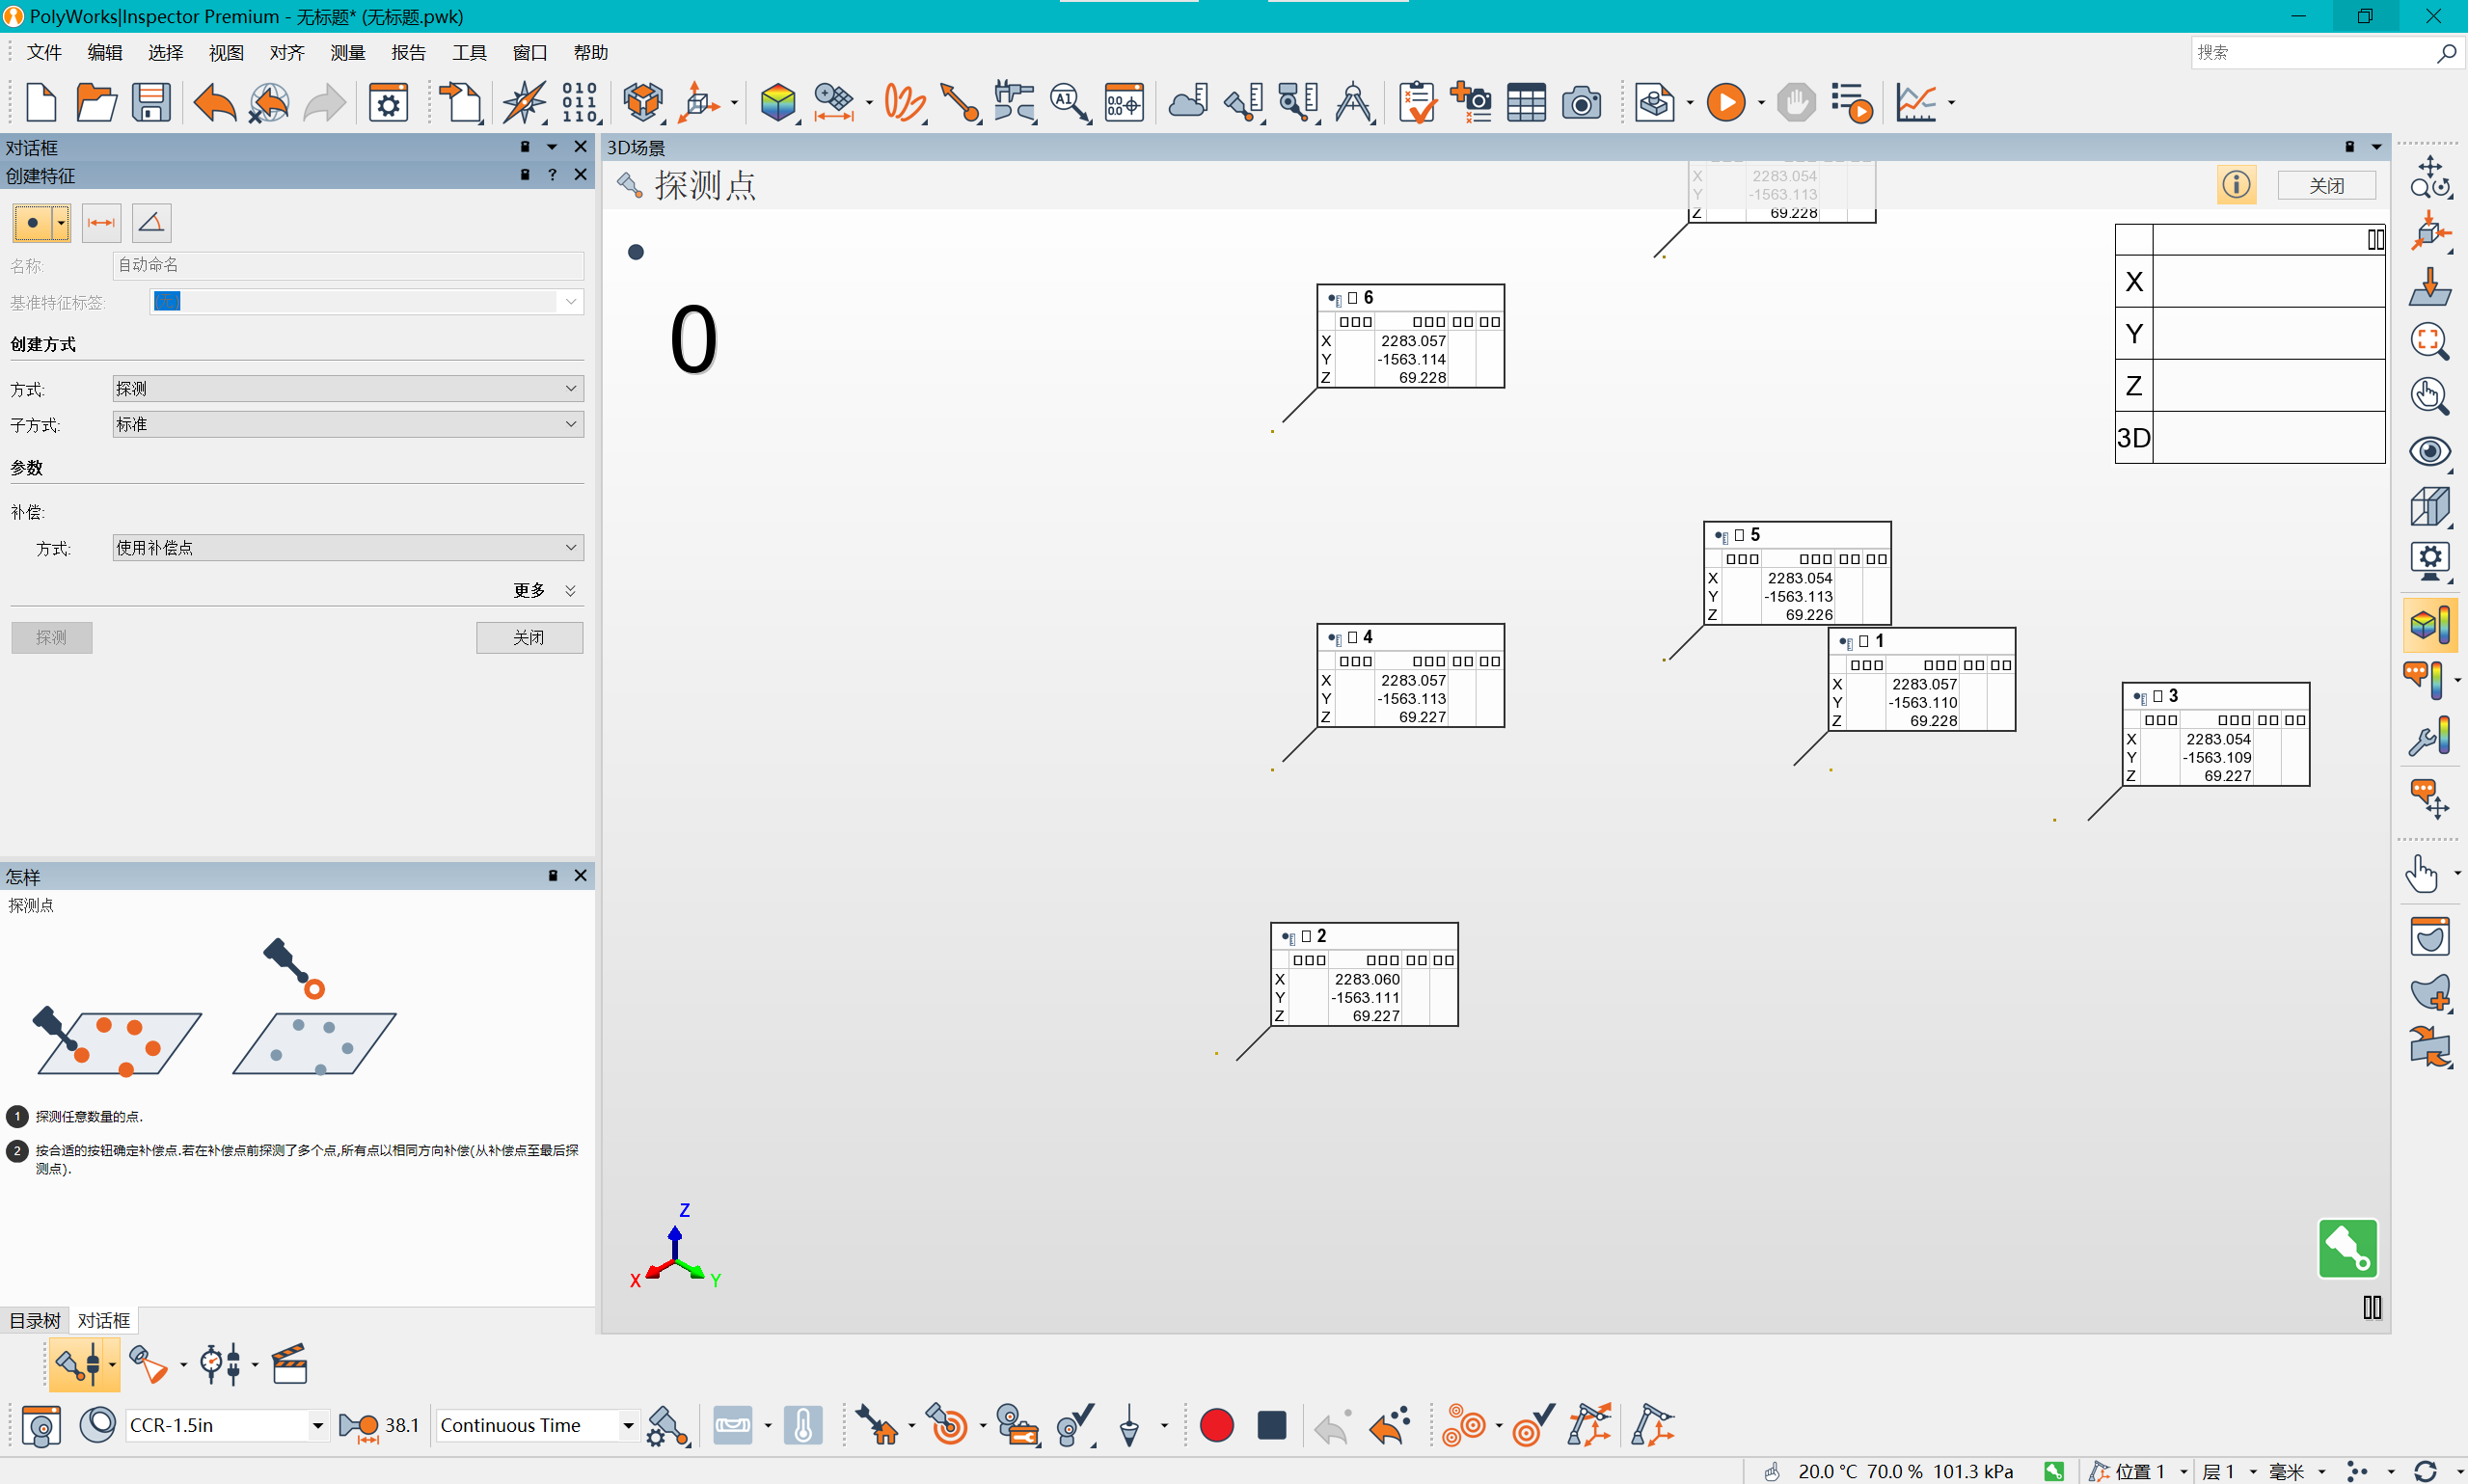Open the Continuous Time dropdown
Viewport: 2468px width, 1484px height.
point(537,1425)
